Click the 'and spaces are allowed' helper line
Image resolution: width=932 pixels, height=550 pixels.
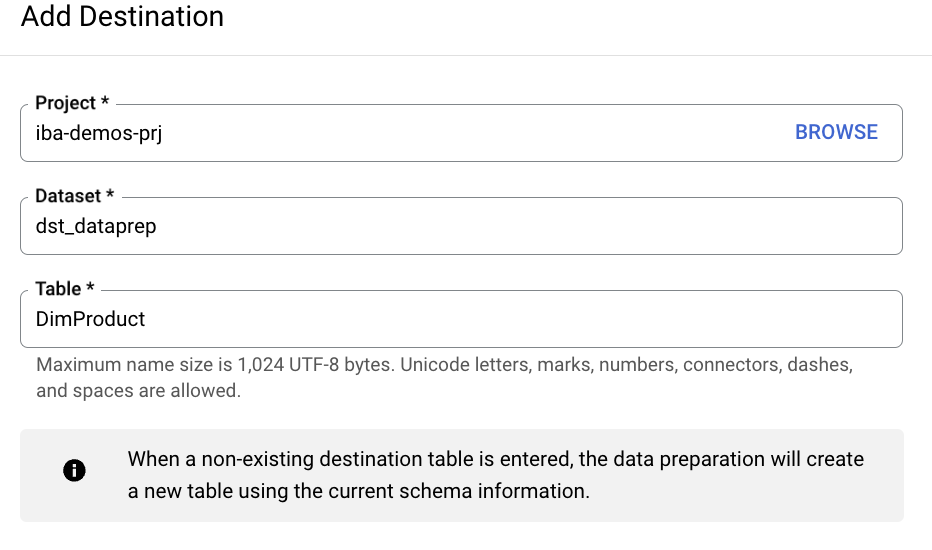(138, 391)
